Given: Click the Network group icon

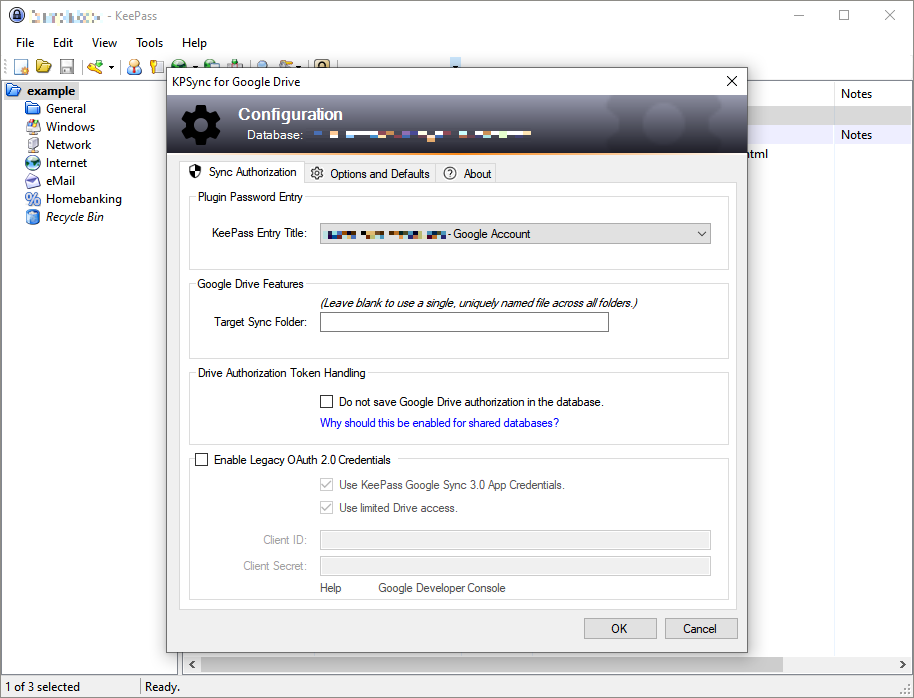Looking at the screenshot, I should 33,145.
